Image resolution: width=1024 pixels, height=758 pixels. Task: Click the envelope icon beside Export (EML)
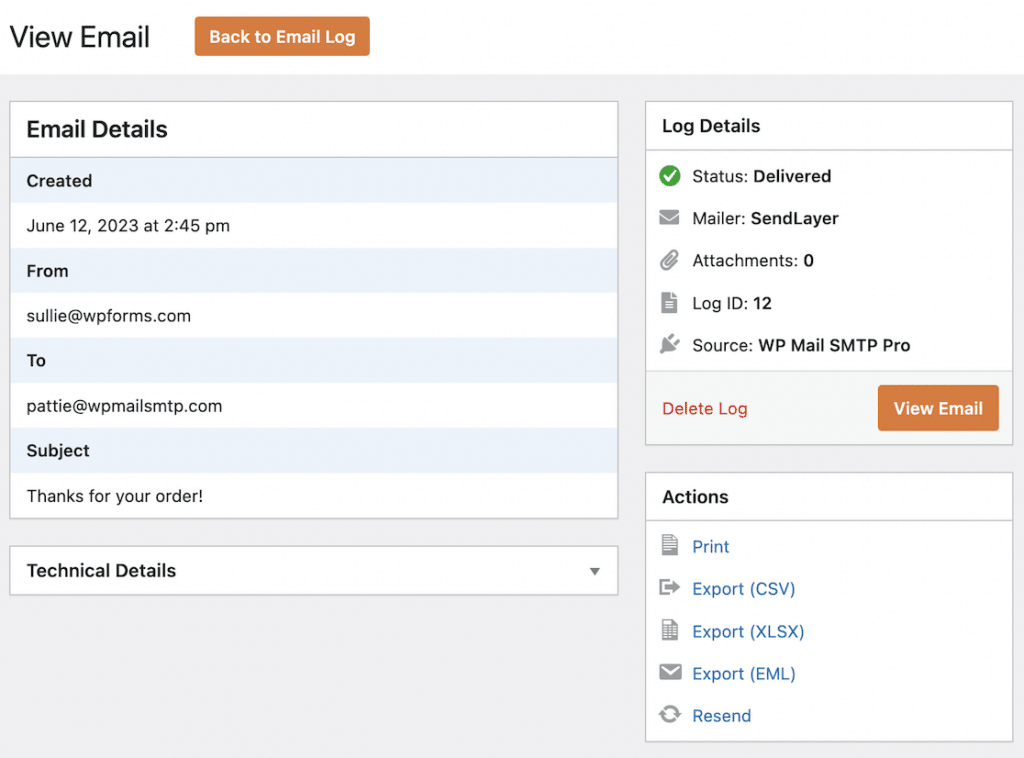[671, 672]
